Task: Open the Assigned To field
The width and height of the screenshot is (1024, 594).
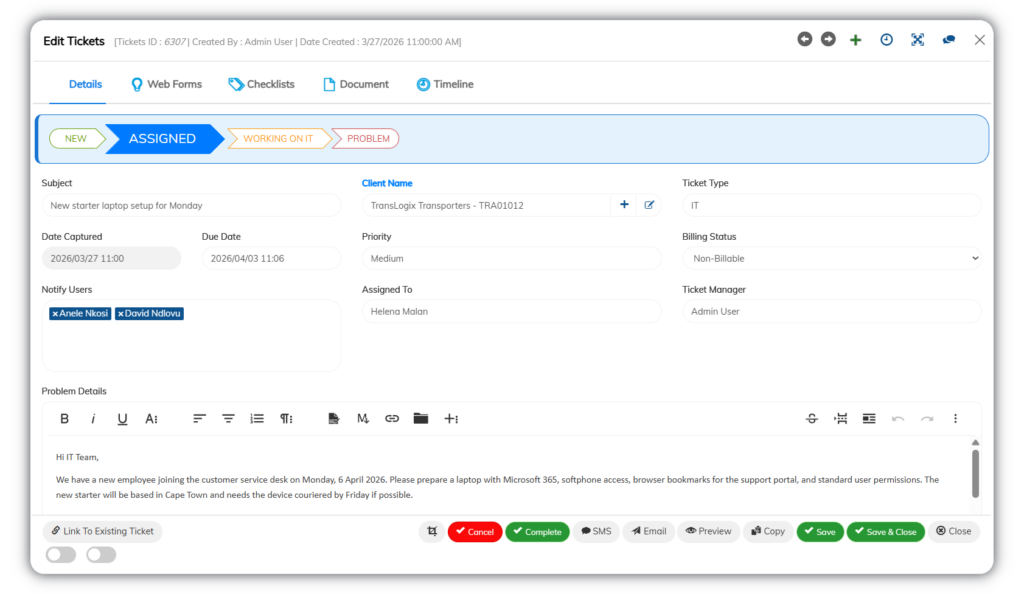Action: [x=511, y=311]
